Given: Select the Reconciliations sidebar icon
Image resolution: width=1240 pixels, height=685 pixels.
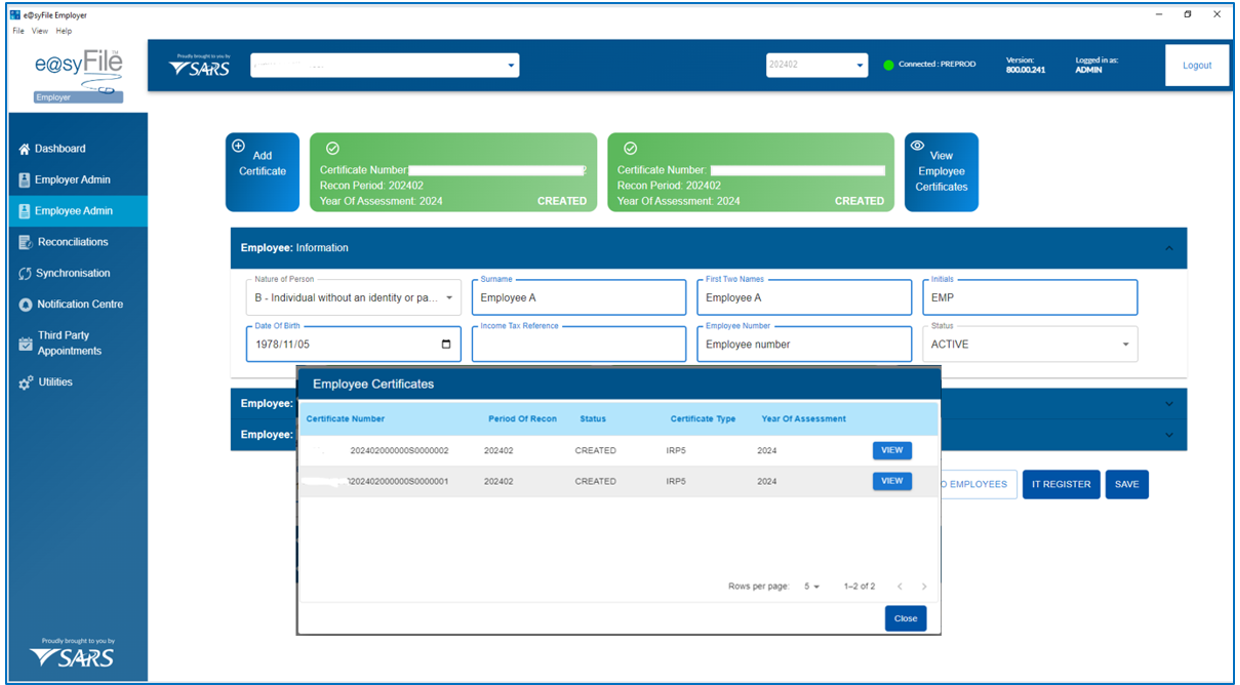Looking at the screenshot, I should pyautogui.click(x=25, y=242).
